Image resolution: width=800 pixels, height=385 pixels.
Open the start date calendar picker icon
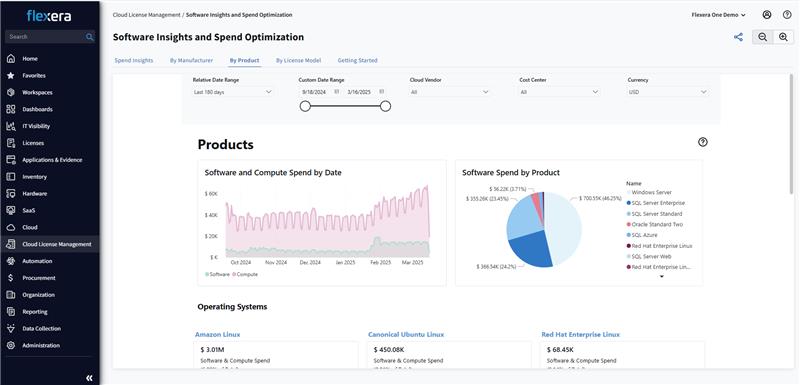pyautogui.click(x=336, y=92)
